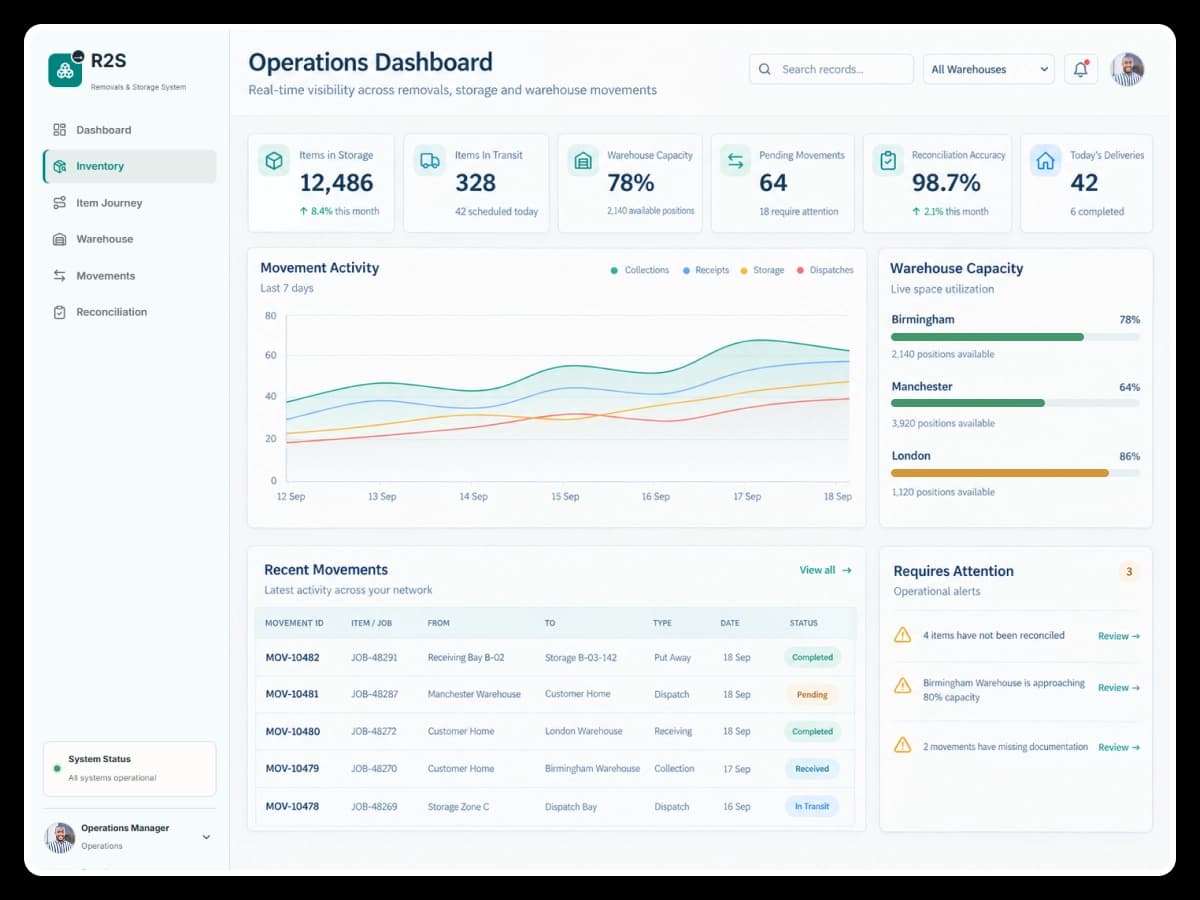Select job JOB-48272 in the table
This screenshot has height=900, width=1200.
pos(374,731)
